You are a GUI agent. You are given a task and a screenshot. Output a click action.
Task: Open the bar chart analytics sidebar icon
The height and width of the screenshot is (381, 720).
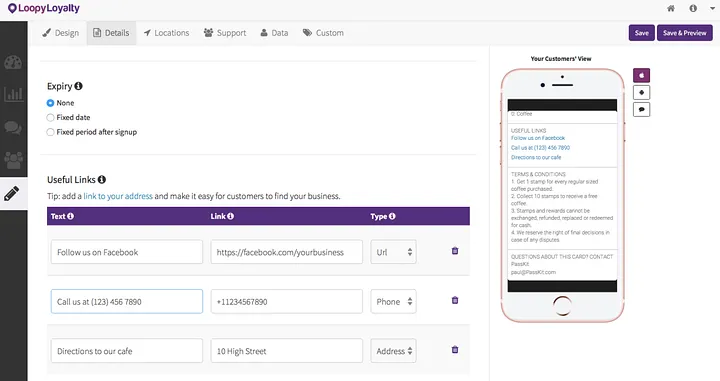[13, 94]
